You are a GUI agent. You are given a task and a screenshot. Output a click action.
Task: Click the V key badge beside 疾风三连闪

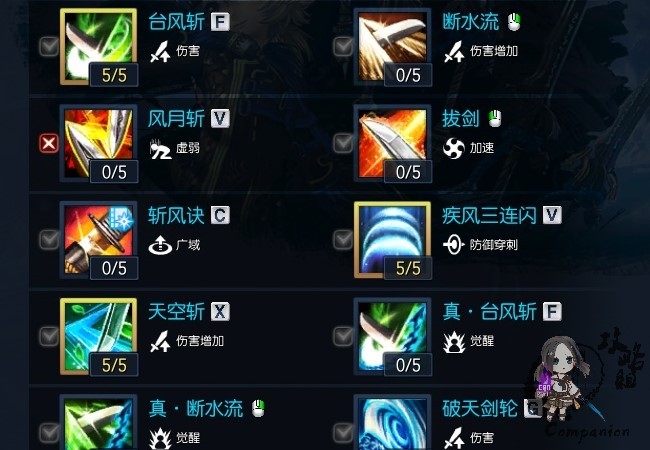552,215
